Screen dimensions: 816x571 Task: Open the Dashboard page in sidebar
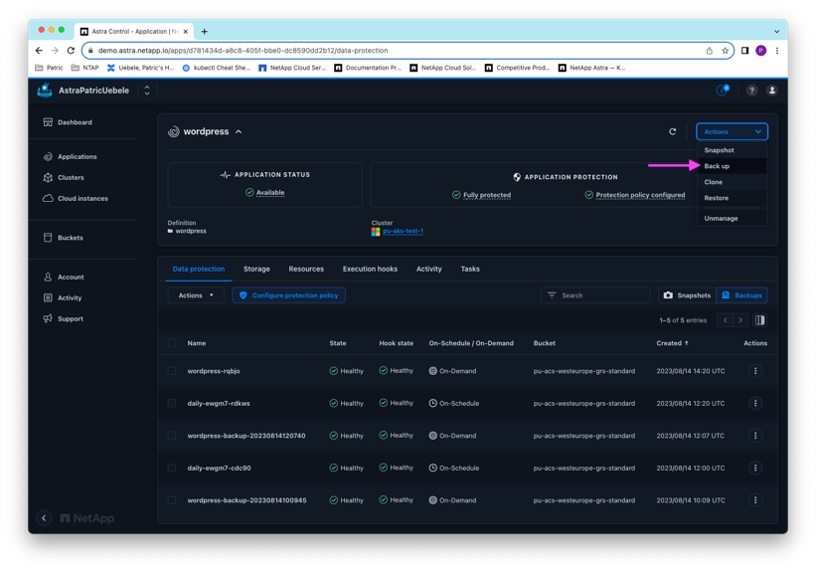(x=68, y=122)
